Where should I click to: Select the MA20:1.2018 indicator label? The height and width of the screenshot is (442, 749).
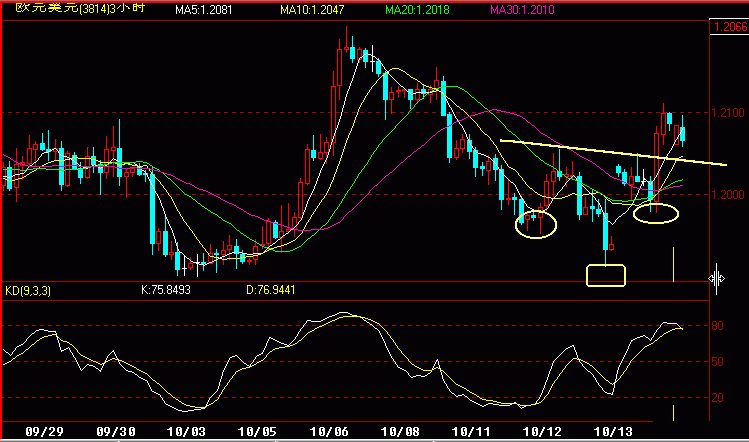pos(417,10)
